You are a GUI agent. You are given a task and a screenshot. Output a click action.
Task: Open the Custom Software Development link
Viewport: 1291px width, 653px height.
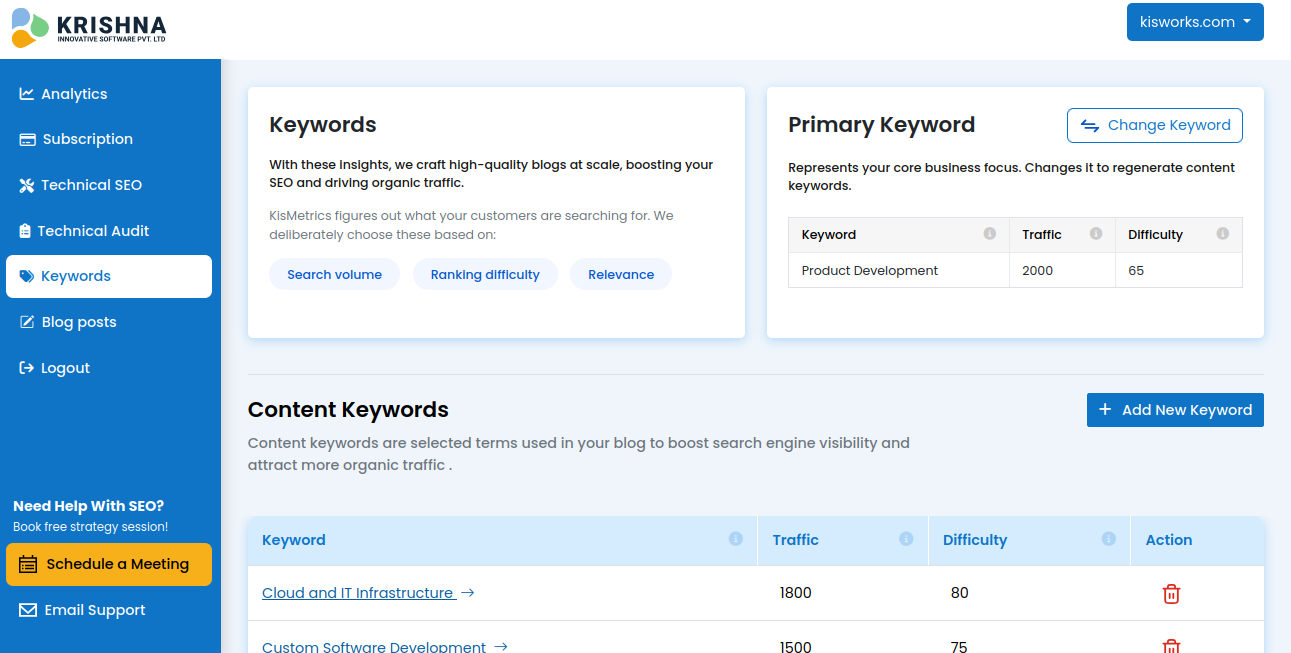[374, 647]
